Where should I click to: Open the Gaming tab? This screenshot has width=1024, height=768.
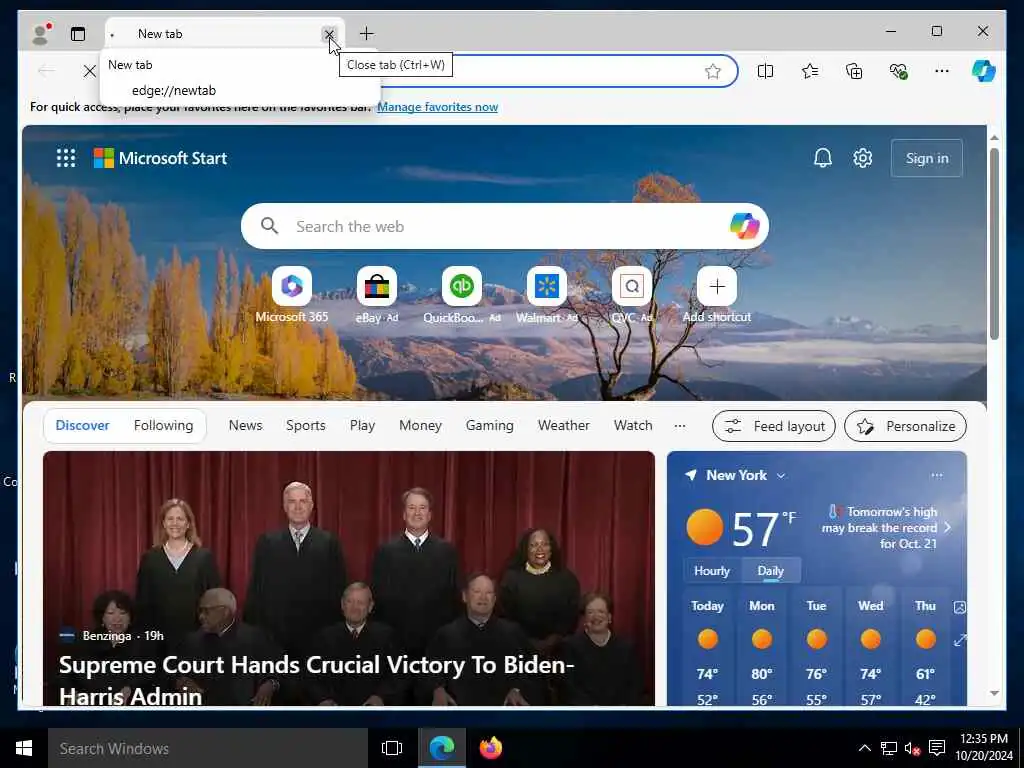click(489, 426)
